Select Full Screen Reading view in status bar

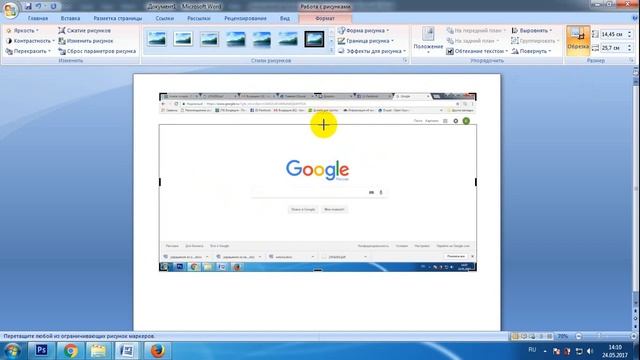click(x=524, y=336)
